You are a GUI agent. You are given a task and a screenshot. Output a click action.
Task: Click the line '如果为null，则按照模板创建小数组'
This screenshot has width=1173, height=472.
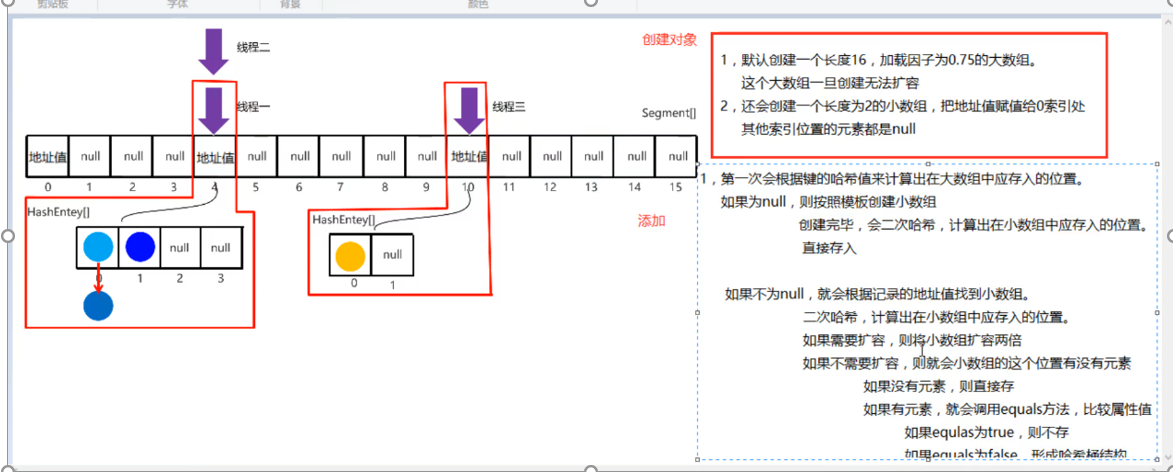(829, 201)
